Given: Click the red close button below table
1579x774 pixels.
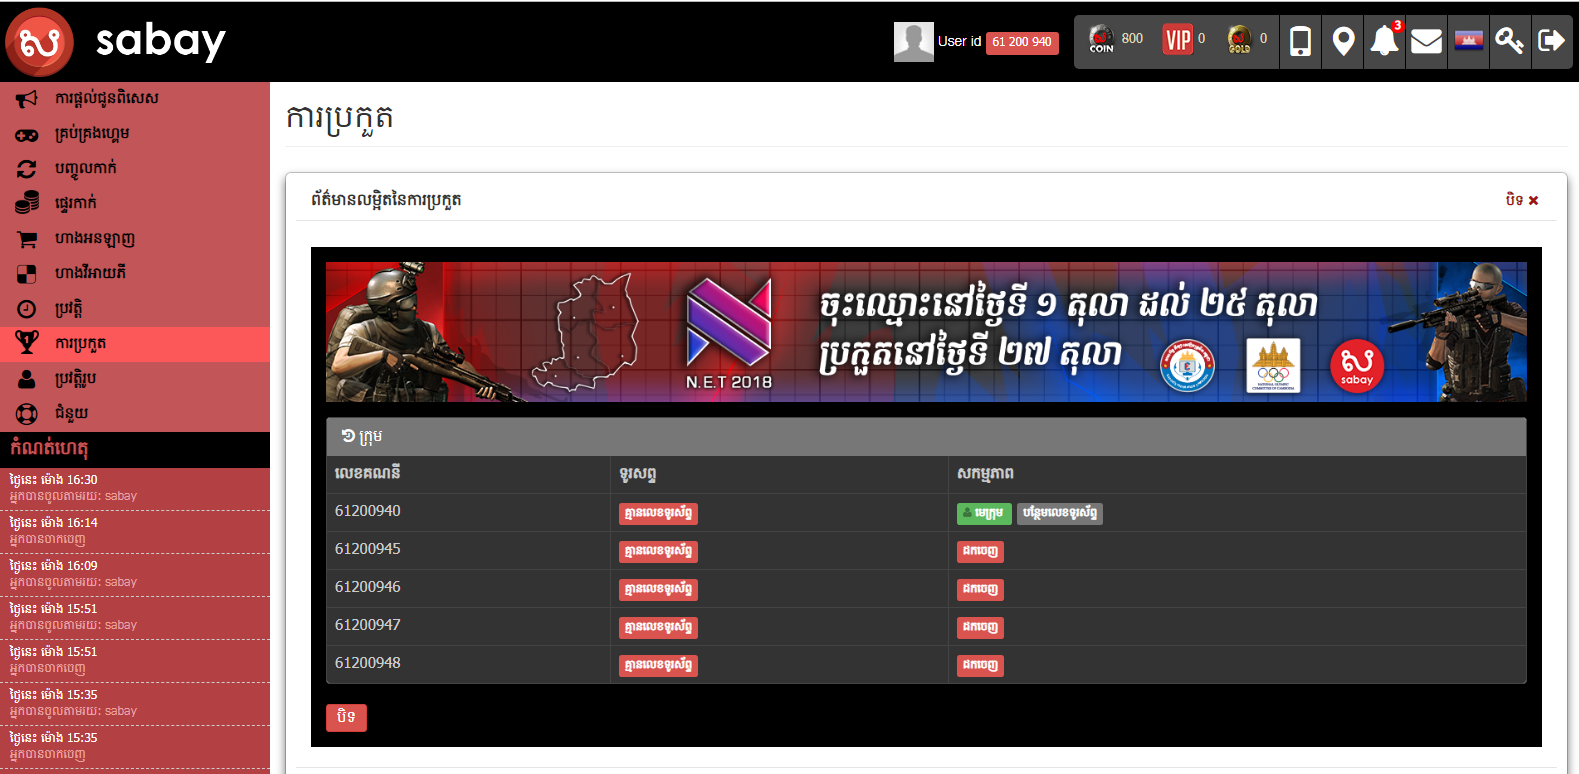Looking at the screenshot, I should tap(346, 717).
